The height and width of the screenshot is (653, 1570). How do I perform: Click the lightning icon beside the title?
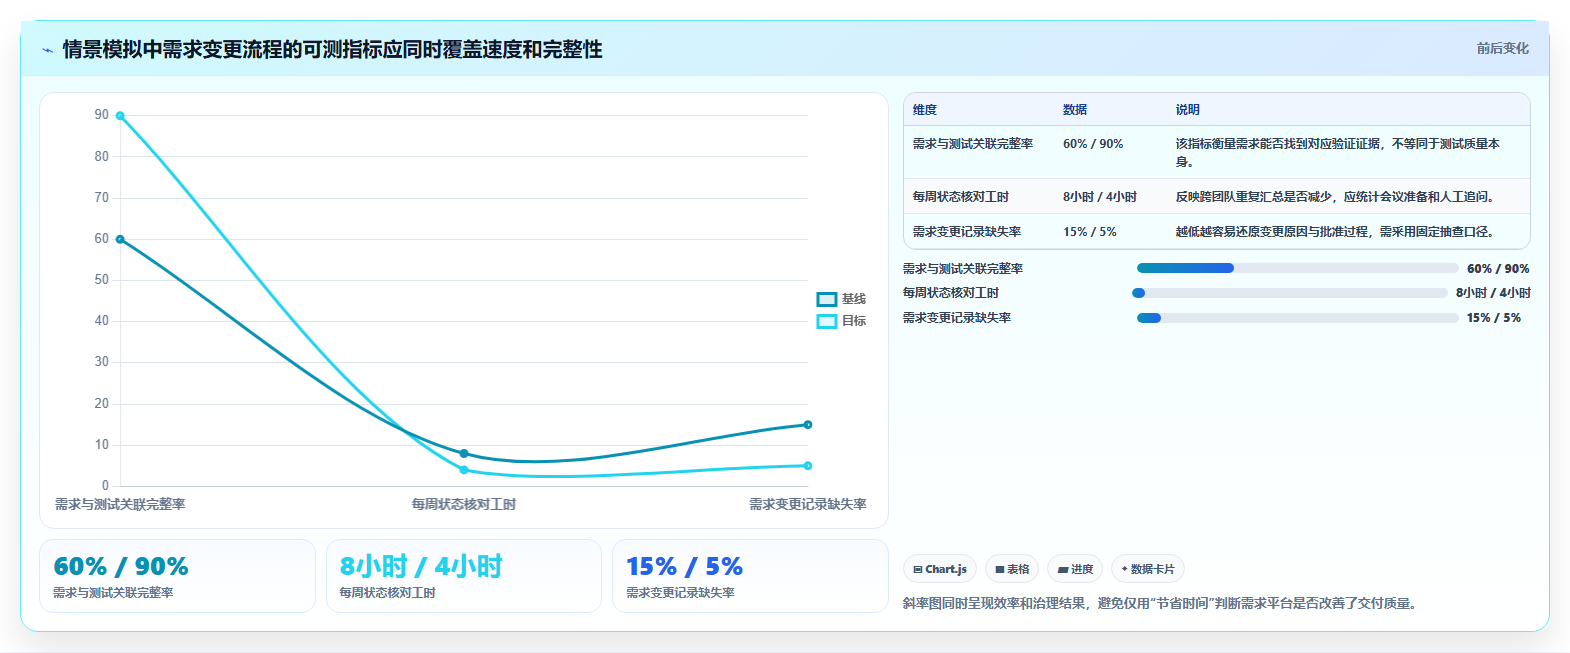[47, 50]
